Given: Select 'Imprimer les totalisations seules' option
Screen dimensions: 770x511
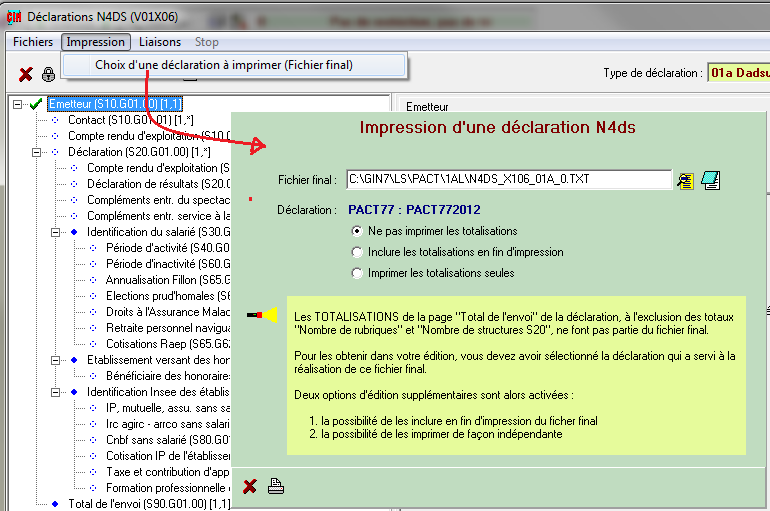Looking at the screenshot, I should click(357, 273).
